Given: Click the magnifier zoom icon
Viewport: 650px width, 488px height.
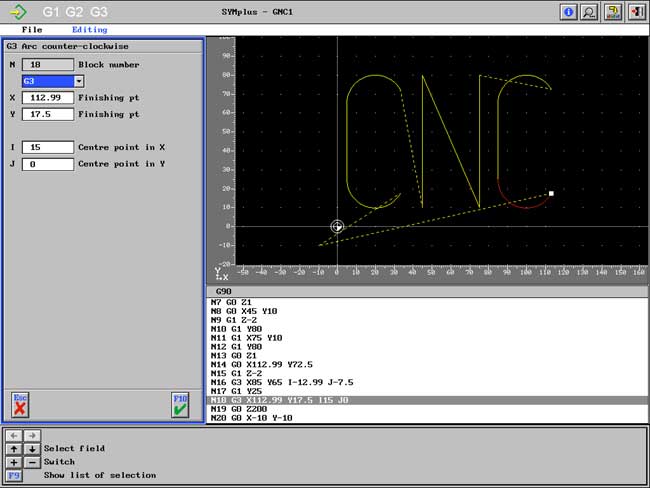Looking at the screenshot, I should [591, 12].
